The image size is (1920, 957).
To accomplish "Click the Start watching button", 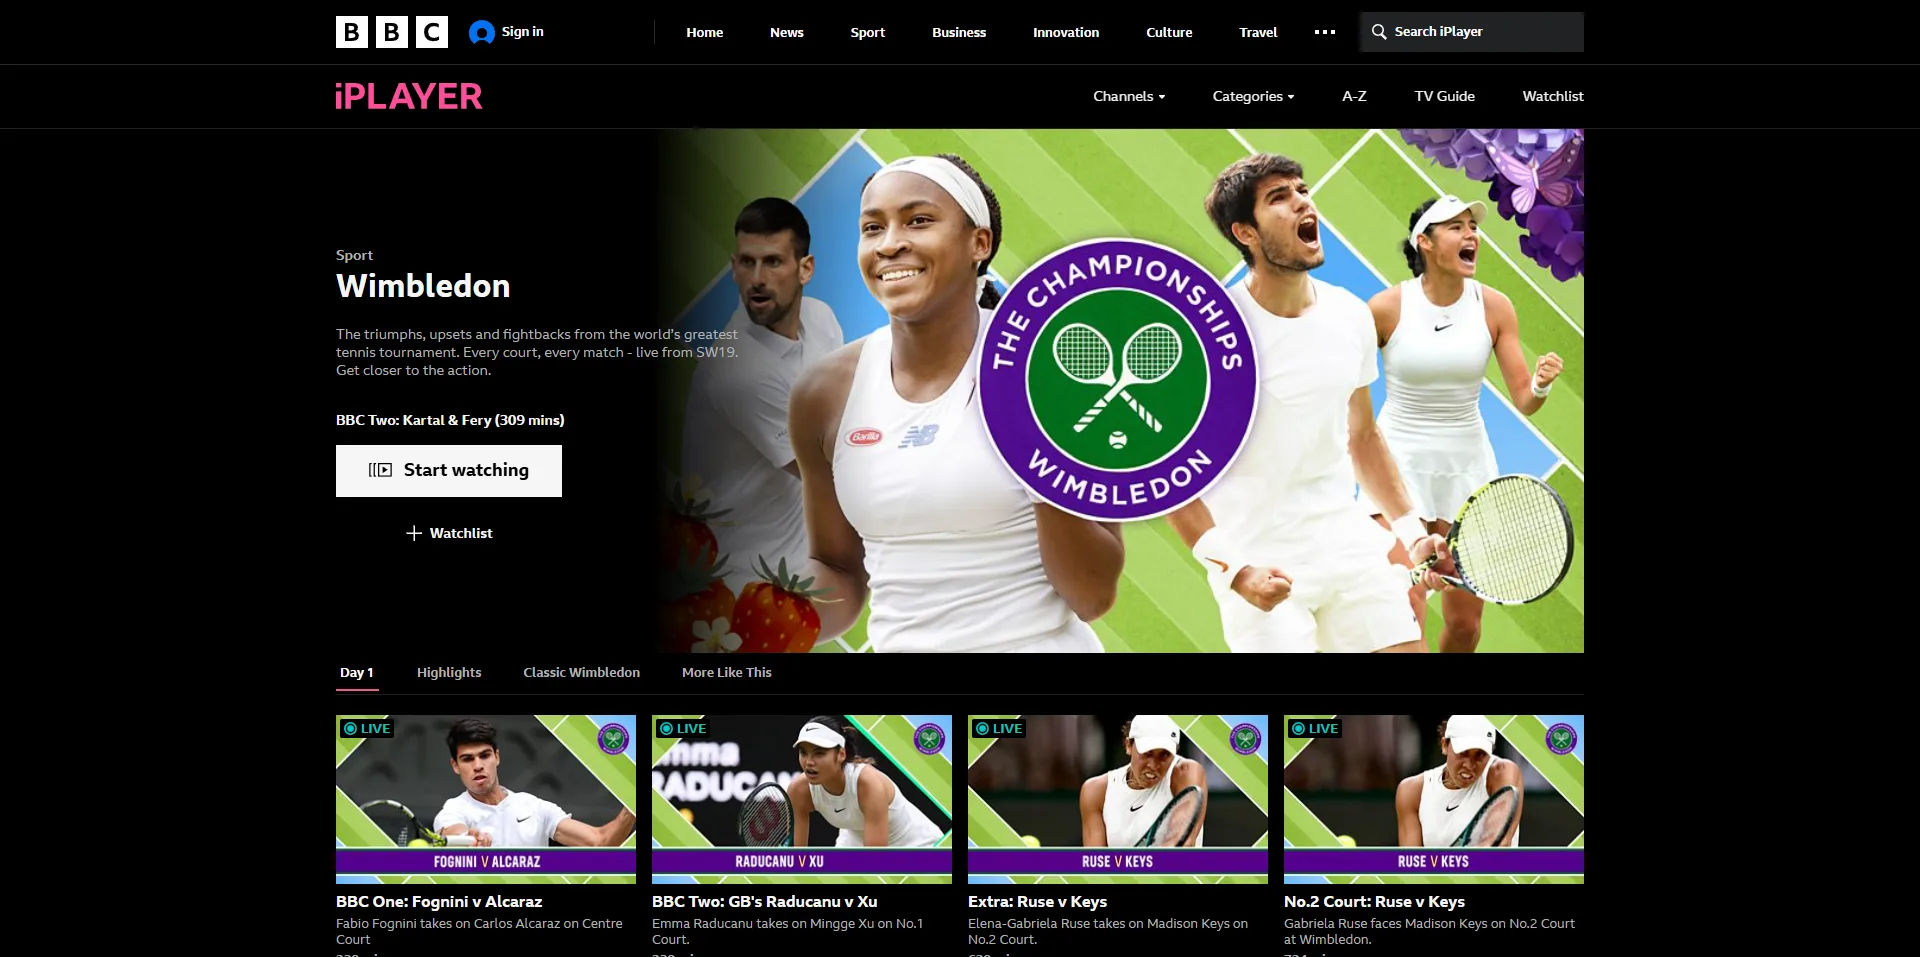I will click(x=449, y=471).
